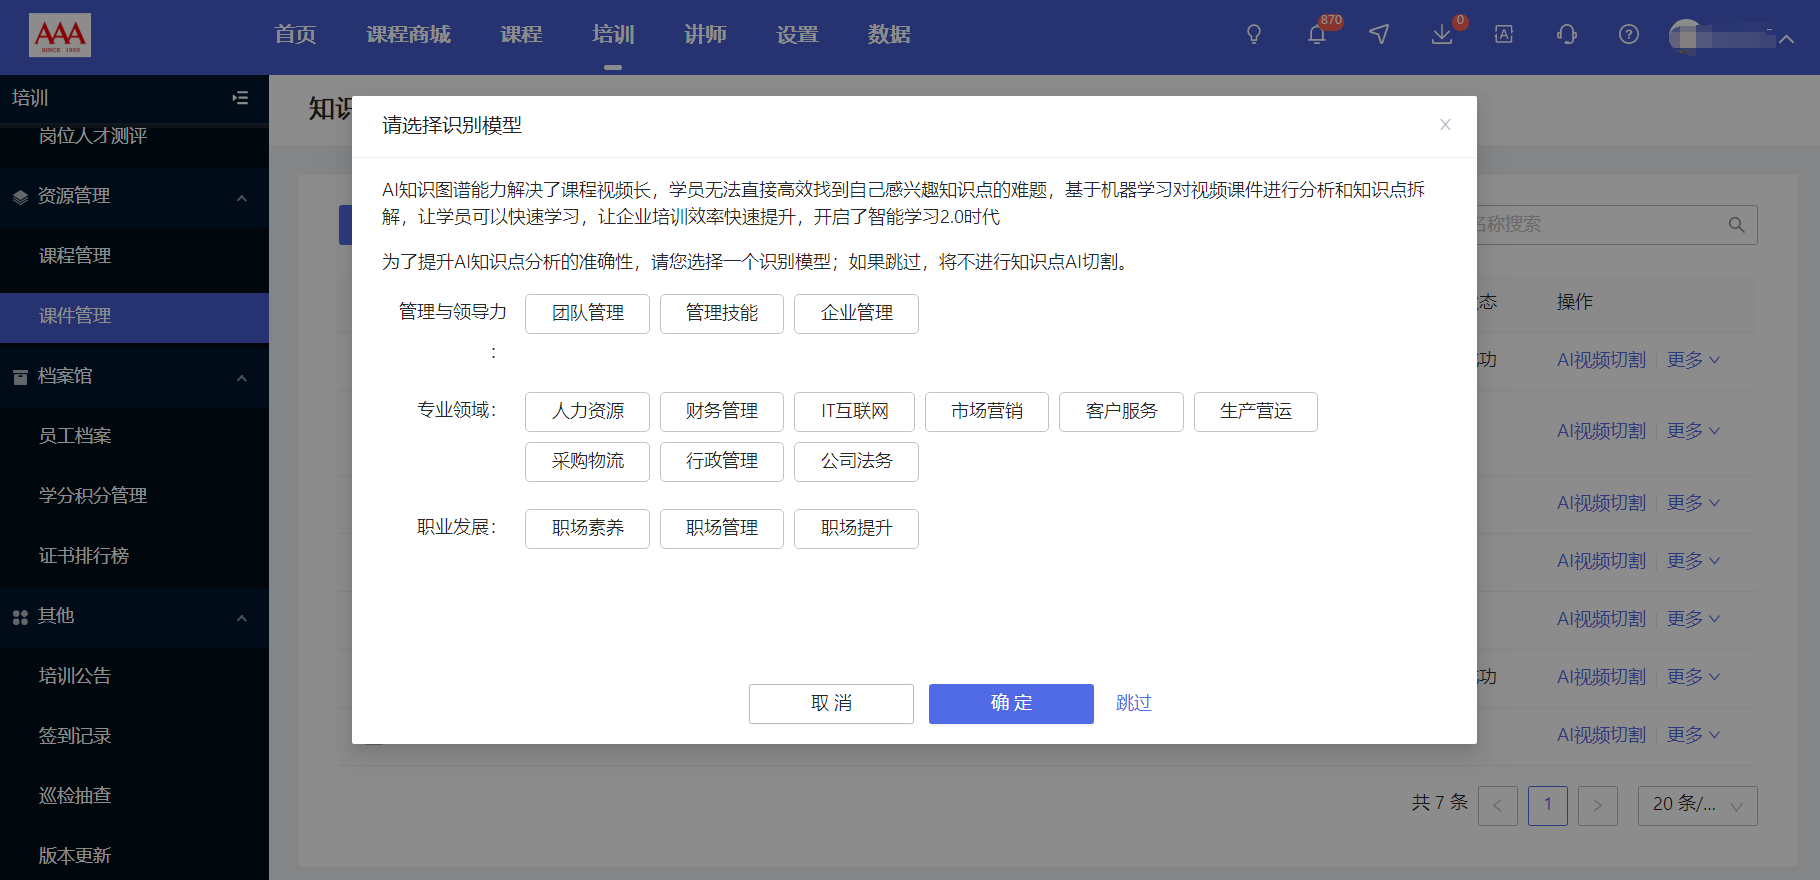Collapse the 资源管理 sidebar group
Image resolution: width=1820 pixels, height=880 pixels.
pyautogui.click(x=241, y=197)
